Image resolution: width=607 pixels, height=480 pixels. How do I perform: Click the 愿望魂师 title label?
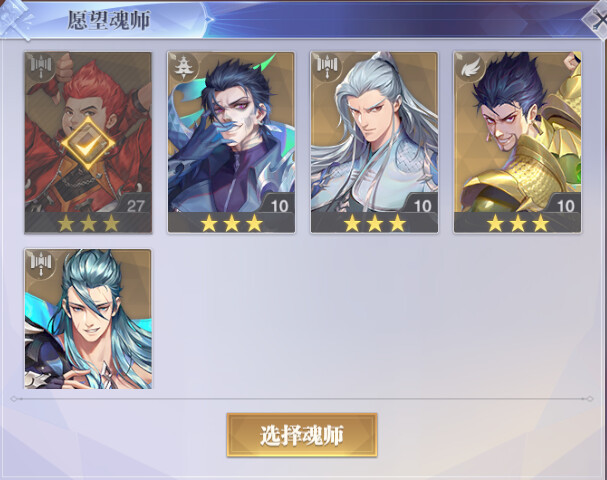(109, 20)
